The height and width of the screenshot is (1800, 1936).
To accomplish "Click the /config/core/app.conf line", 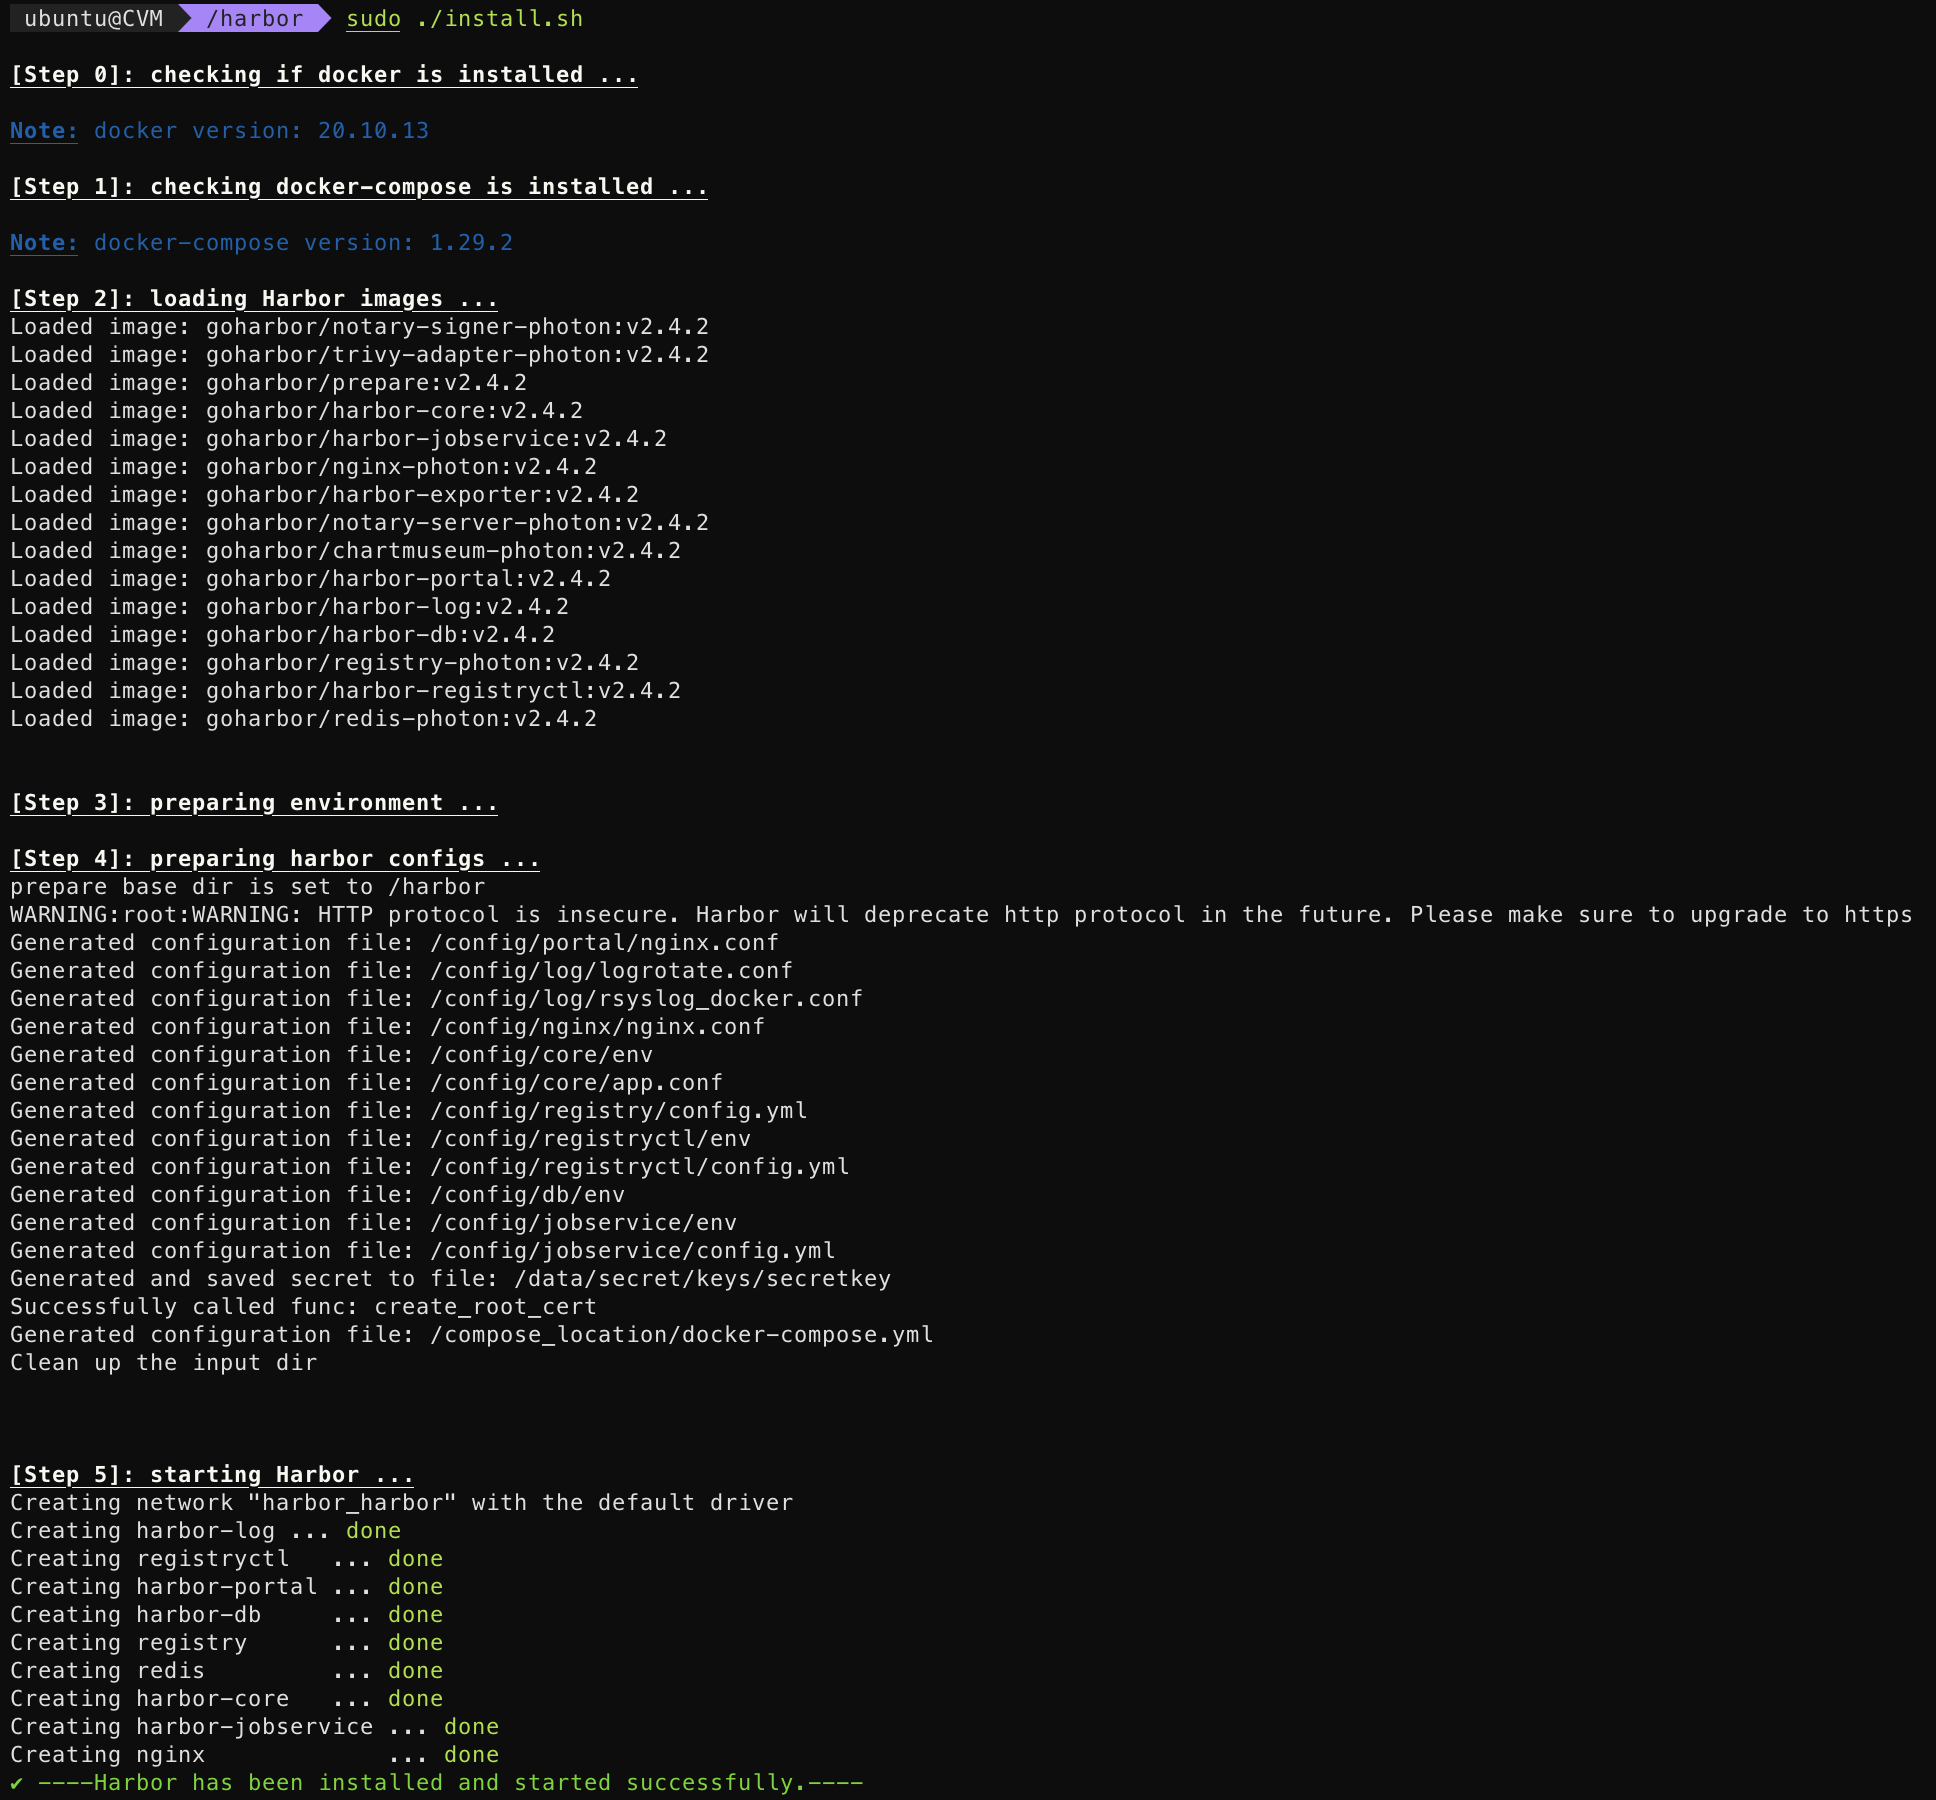I will pyautogui.click(x=367, y=1083).
